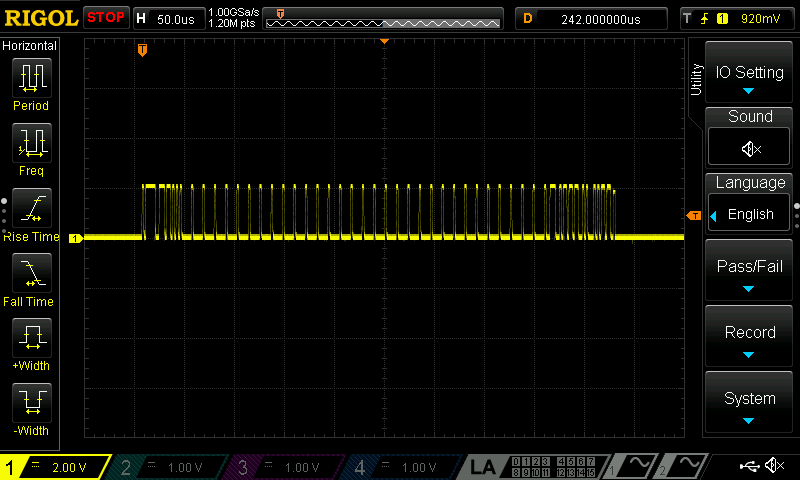Image resolution: width=800 pixels, height=480 pixels.
Task: Click the LA digital channels 0-15 grid
Action: click(553, 467)
